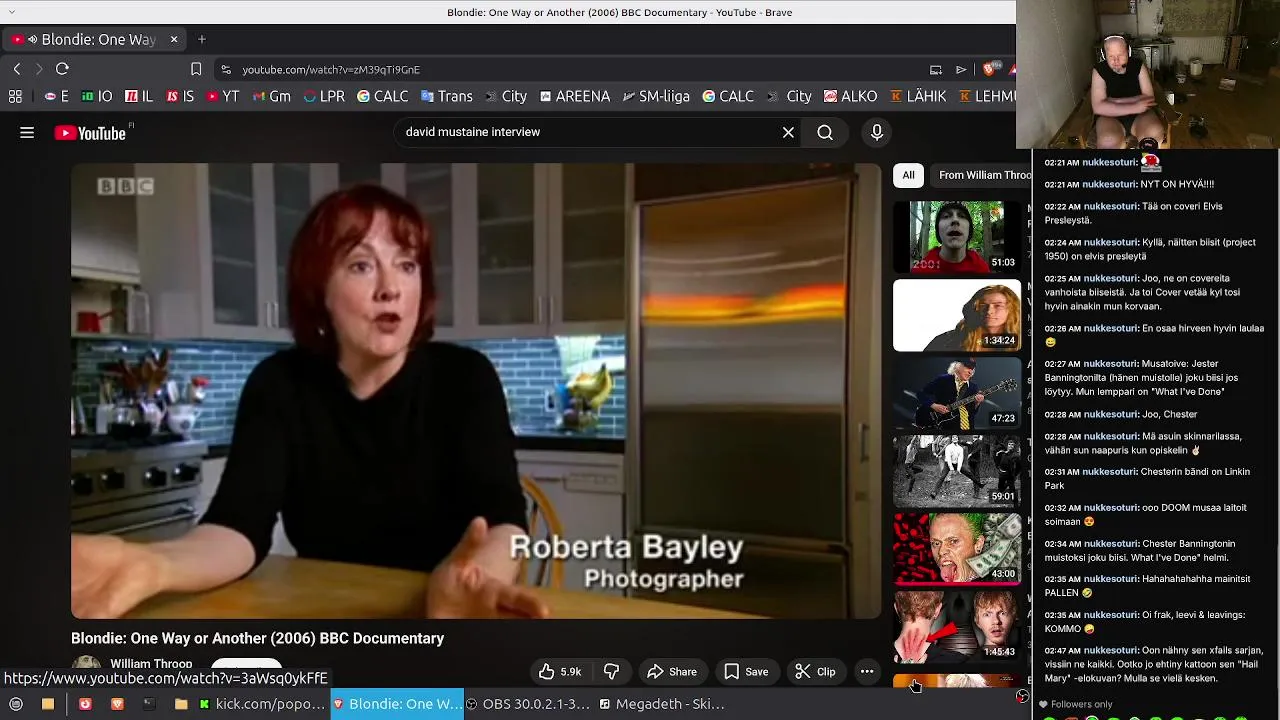This screenshot has height=720, width=1280.
Task: Close the Blondie YouTube tab
Action: point(174,39)
